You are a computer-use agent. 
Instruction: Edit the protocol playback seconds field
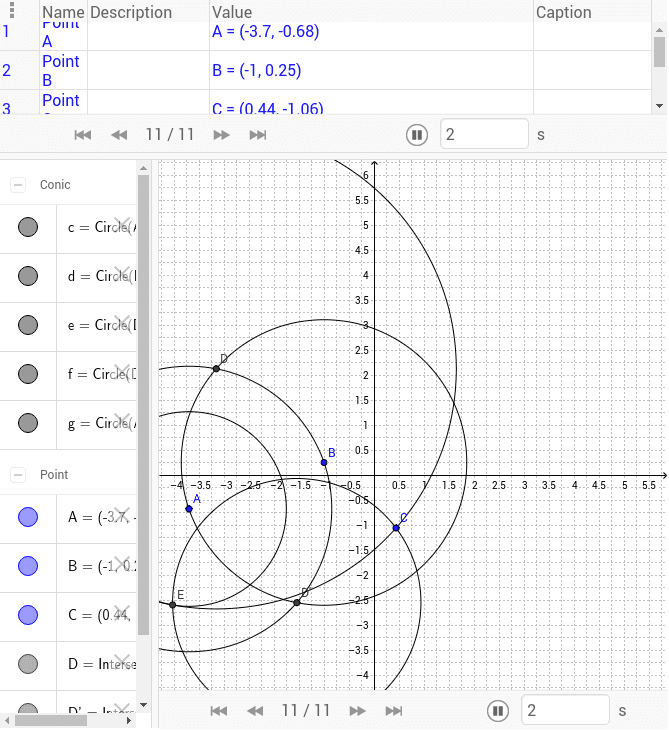pyautogui.click(x=484, y=134)
